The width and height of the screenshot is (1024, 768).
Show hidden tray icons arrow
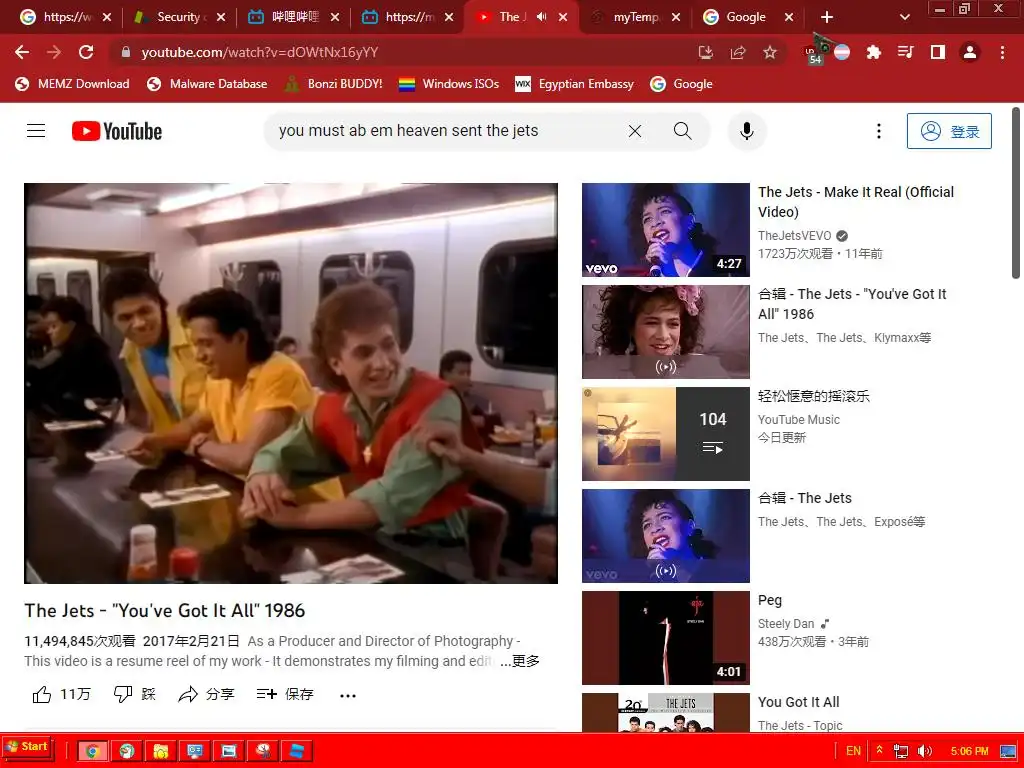[x=880, y=750]
